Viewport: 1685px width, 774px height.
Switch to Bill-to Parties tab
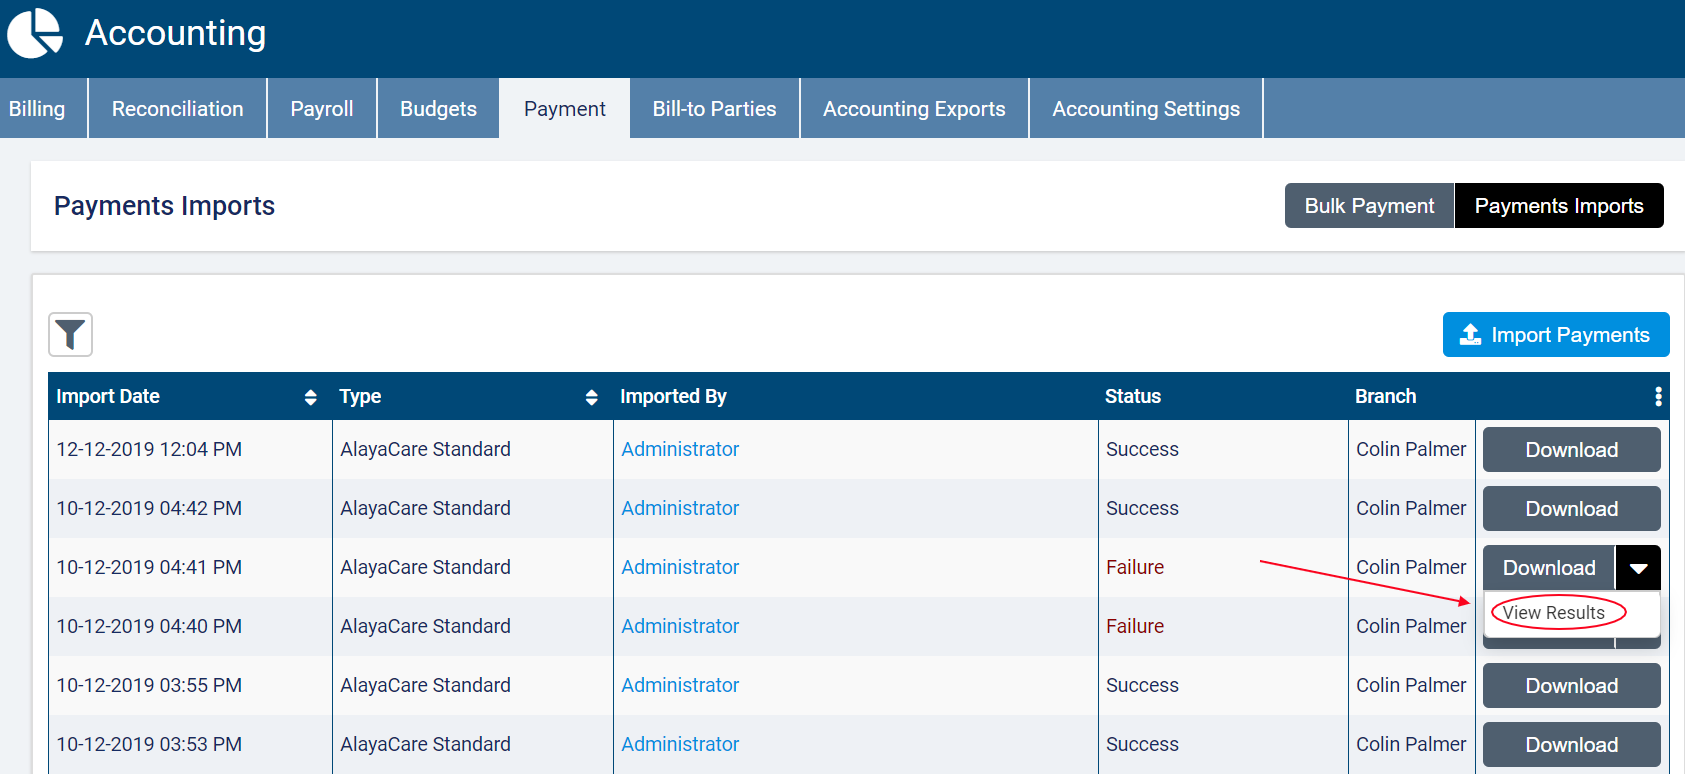click(x=714, y=109)
